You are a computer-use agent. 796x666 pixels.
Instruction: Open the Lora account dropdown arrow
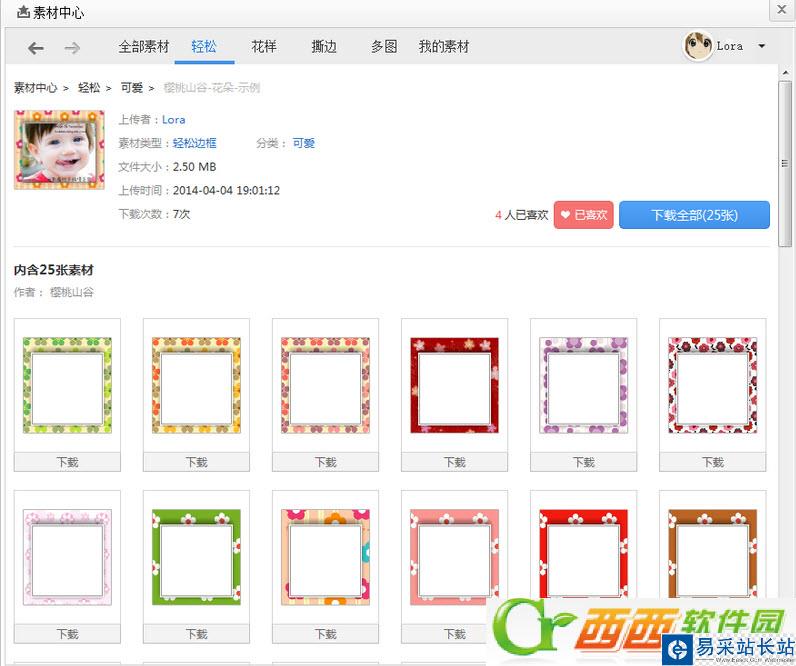(761, 46)
